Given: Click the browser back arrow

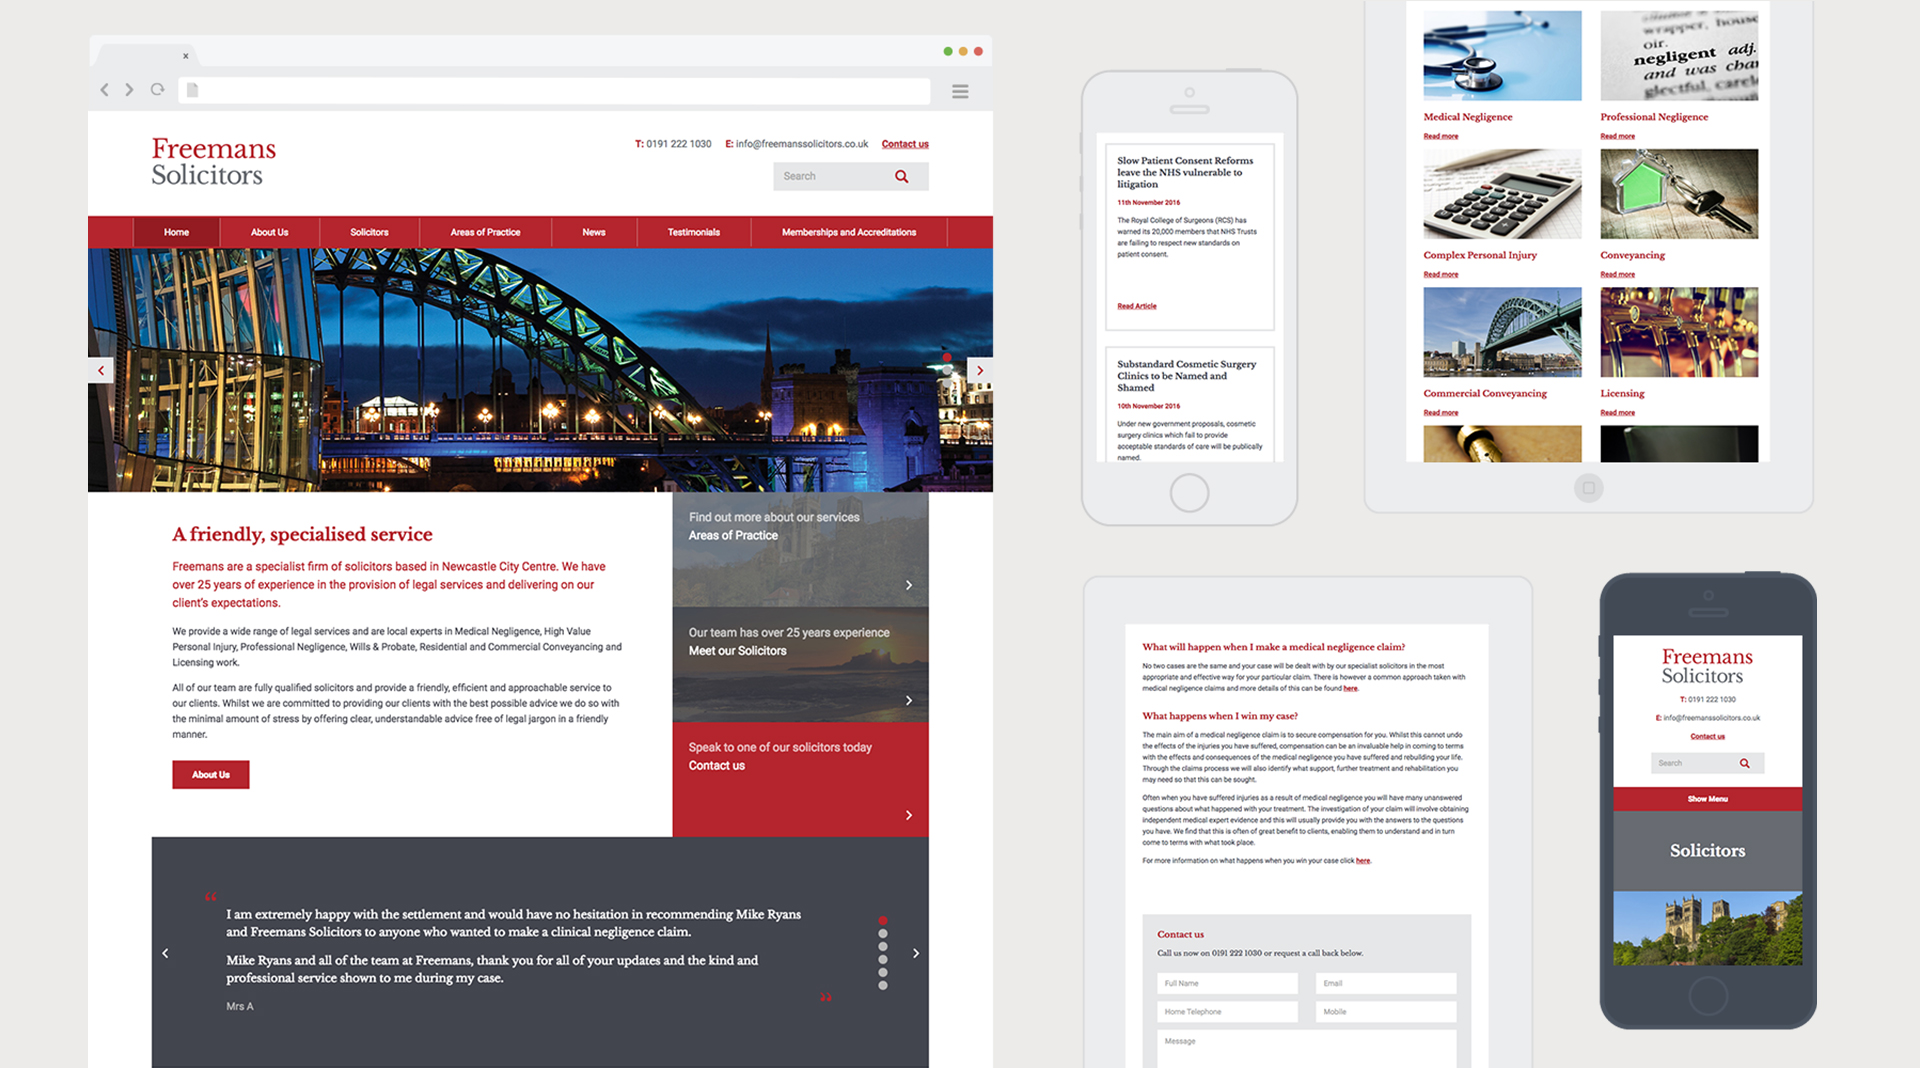Looking at the screenshot, I should (104, 90).
